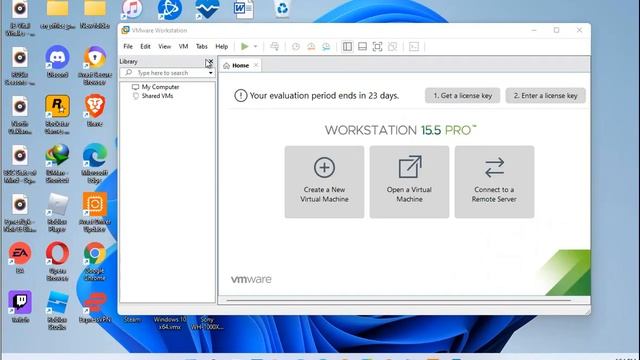
Task: Close the Library panel
Action: pyautogui.click(x=210, y=62)
